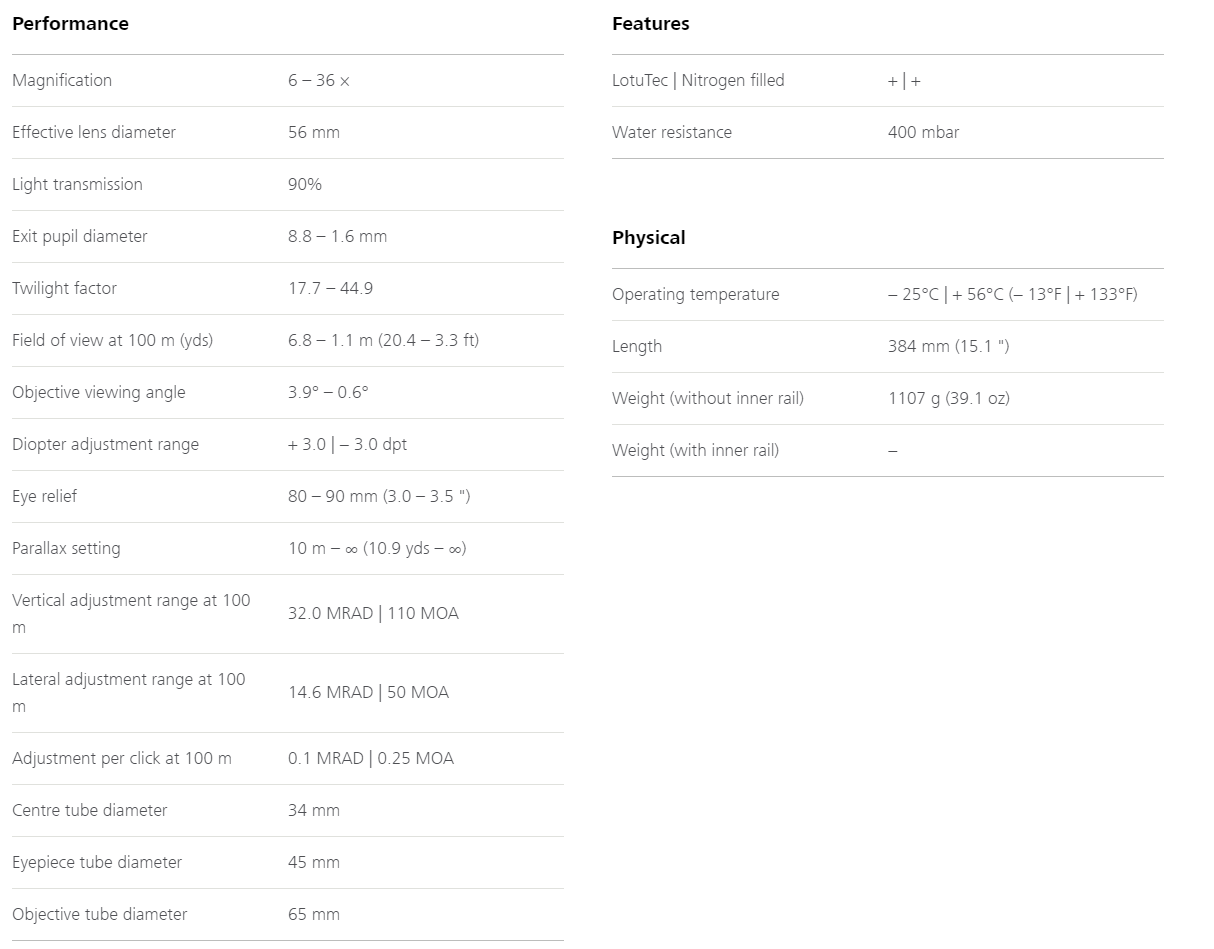
Task: Click the Physical section heading
Action: click(649, 238)
